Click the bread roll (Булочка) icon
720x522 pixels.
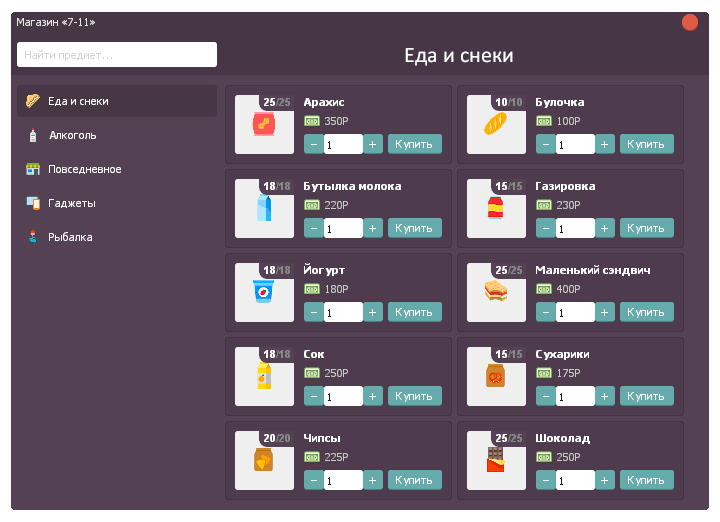click(496, 125)
